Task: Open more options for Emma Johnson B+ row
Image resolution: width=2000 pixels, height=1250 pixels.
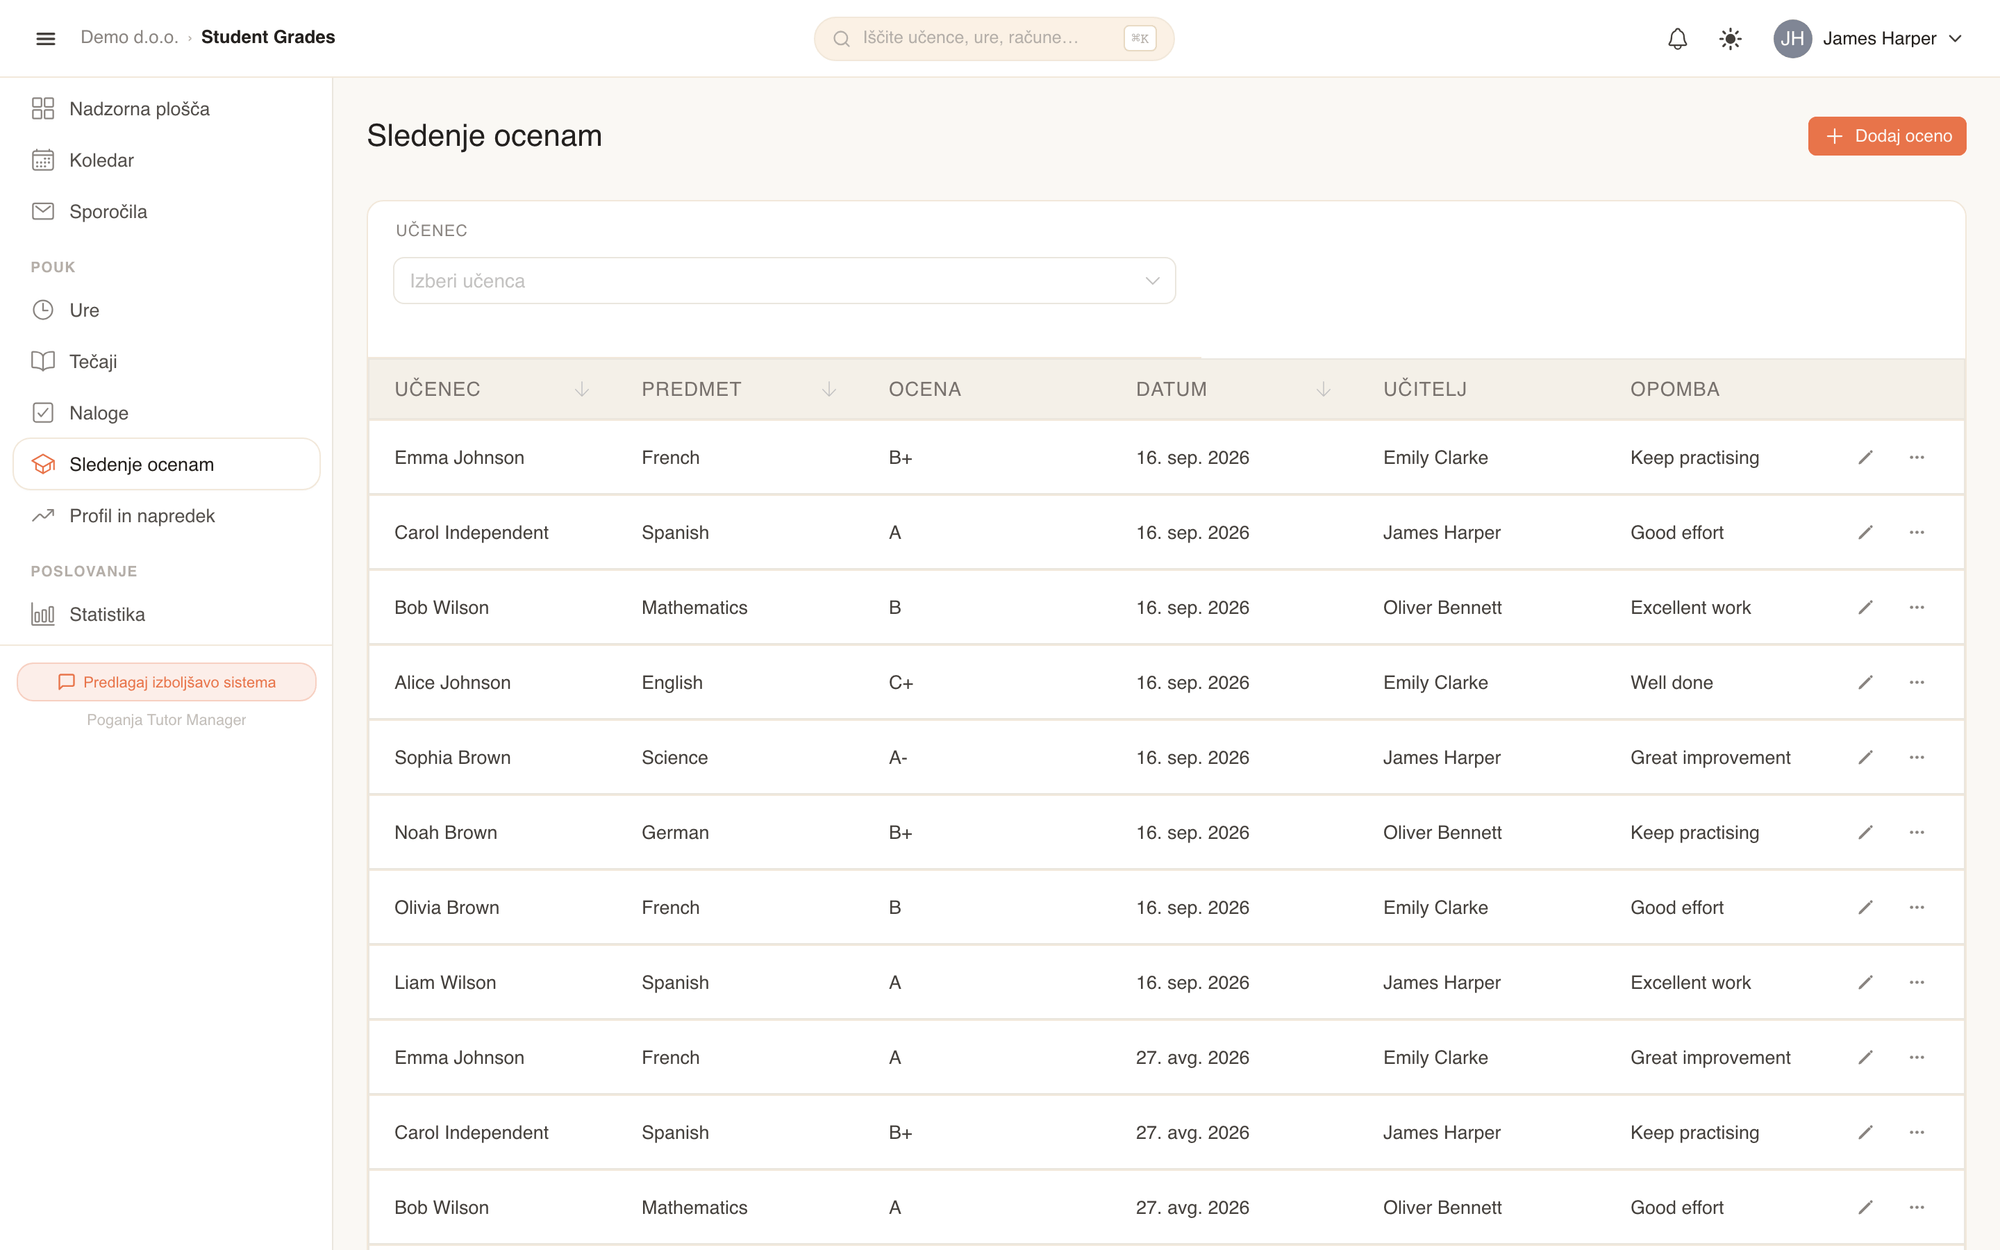Action: tap(1916, 457)
